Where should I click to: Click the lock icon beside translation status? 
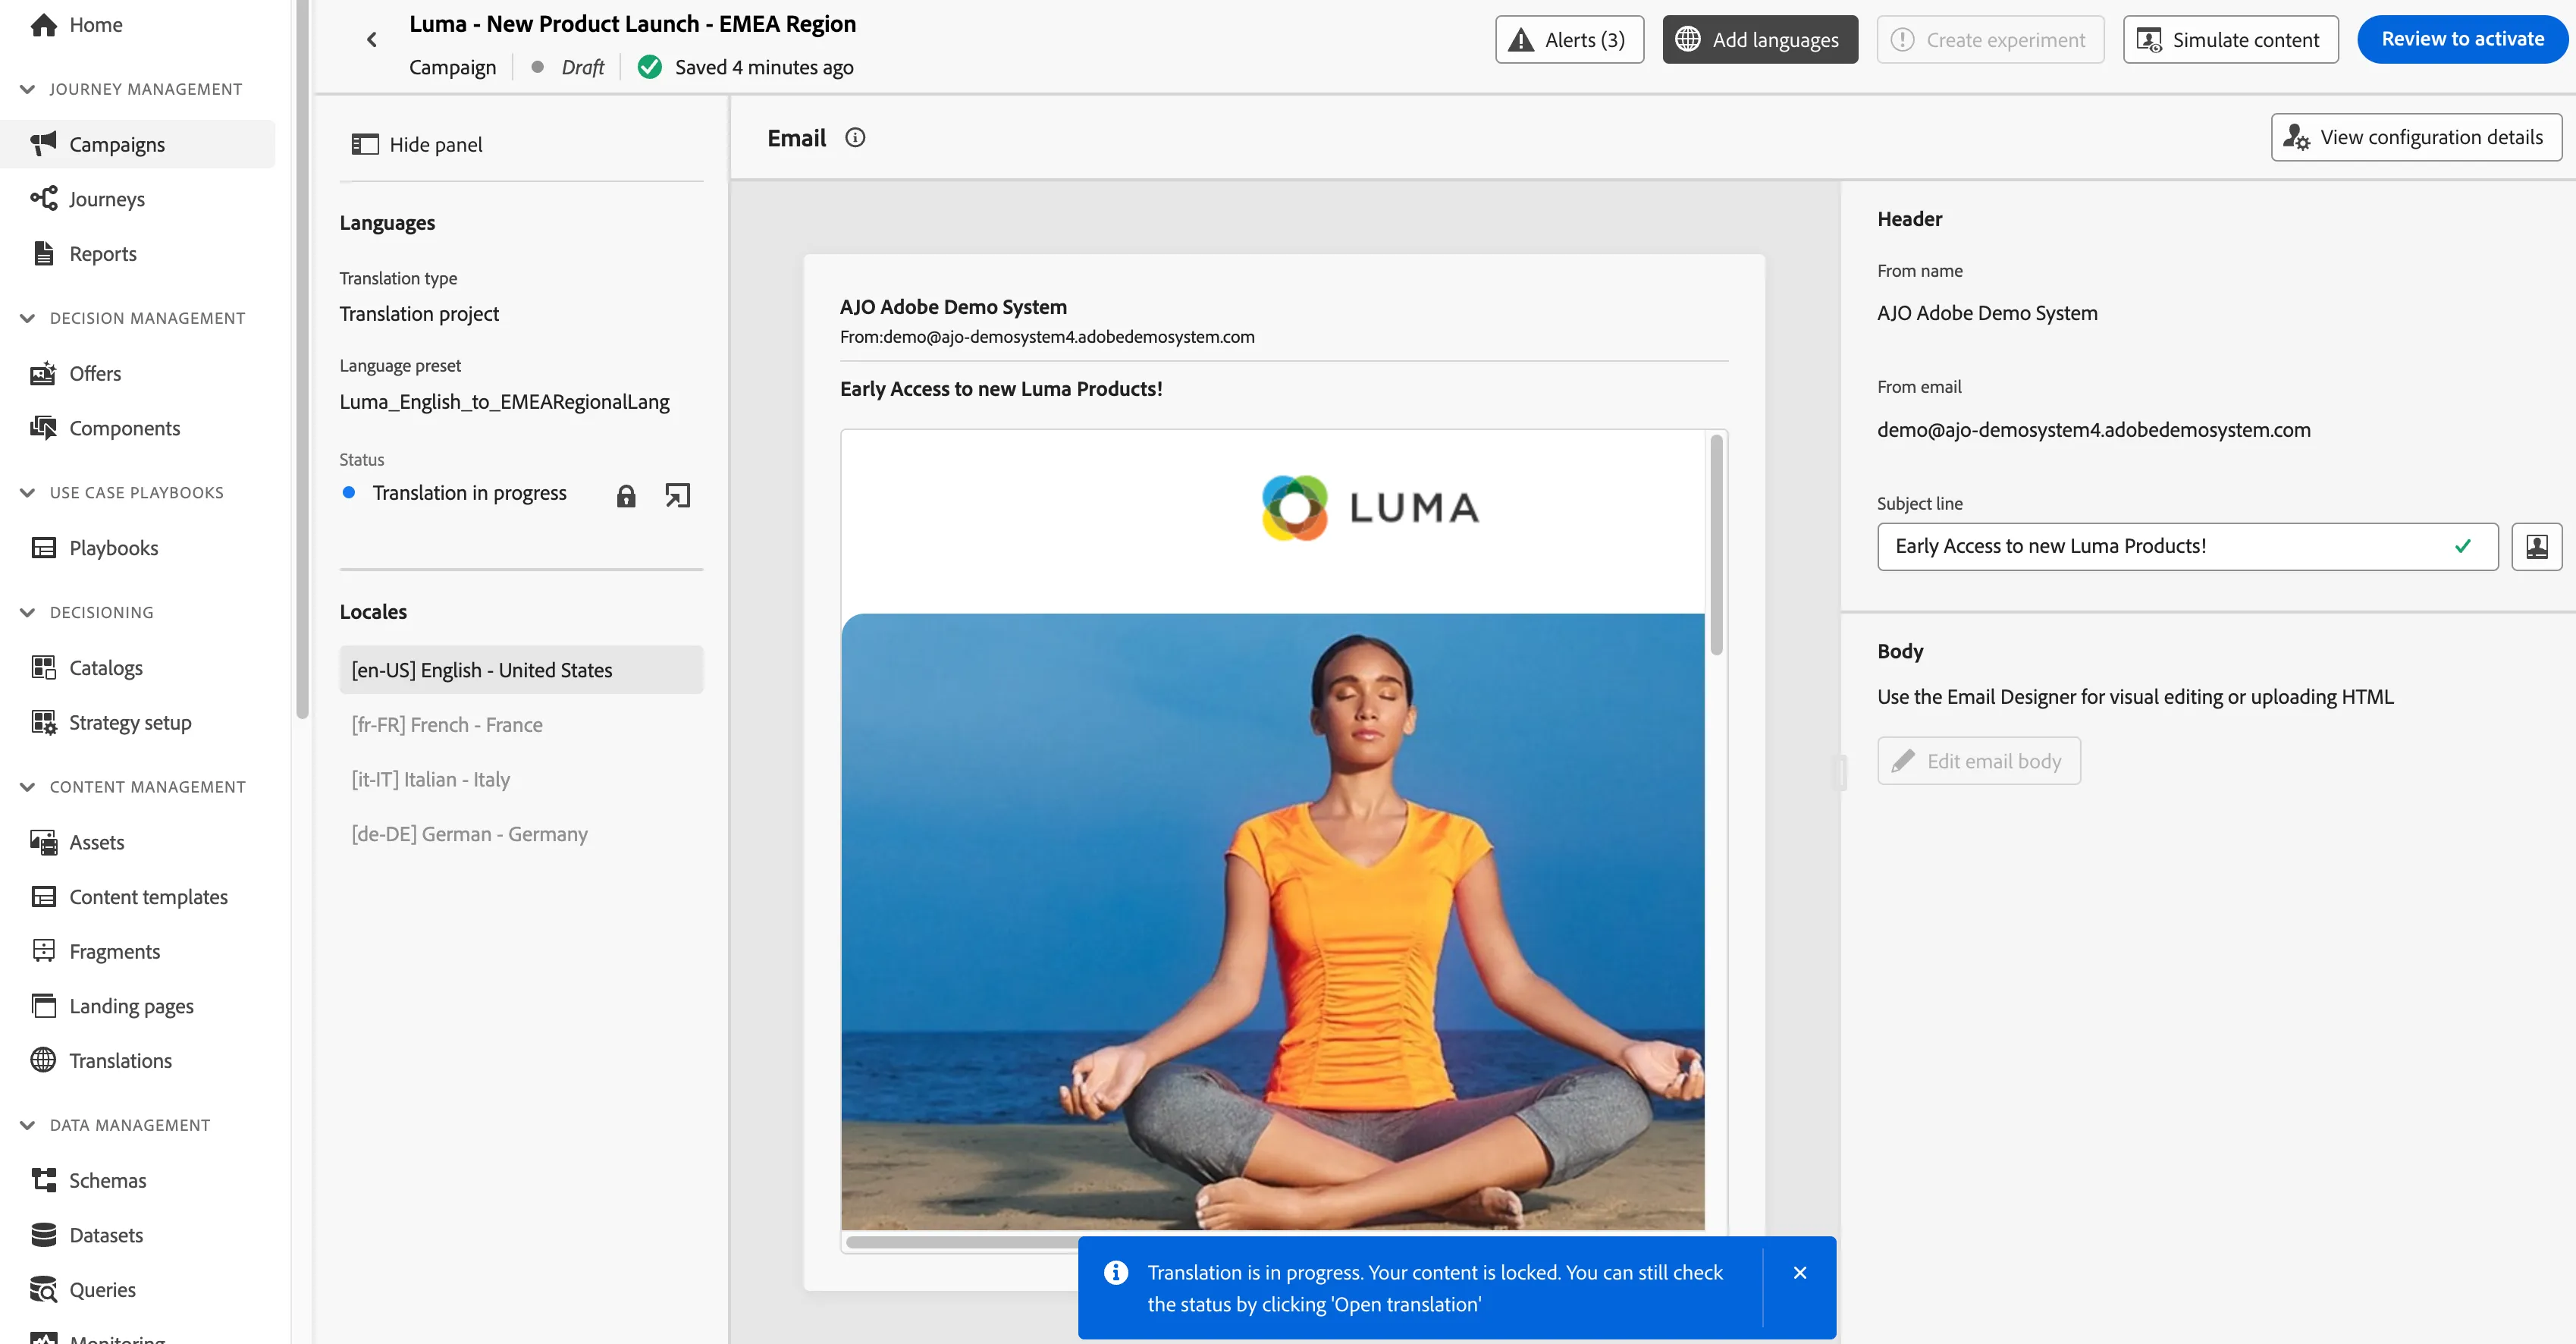coord(626,496)
